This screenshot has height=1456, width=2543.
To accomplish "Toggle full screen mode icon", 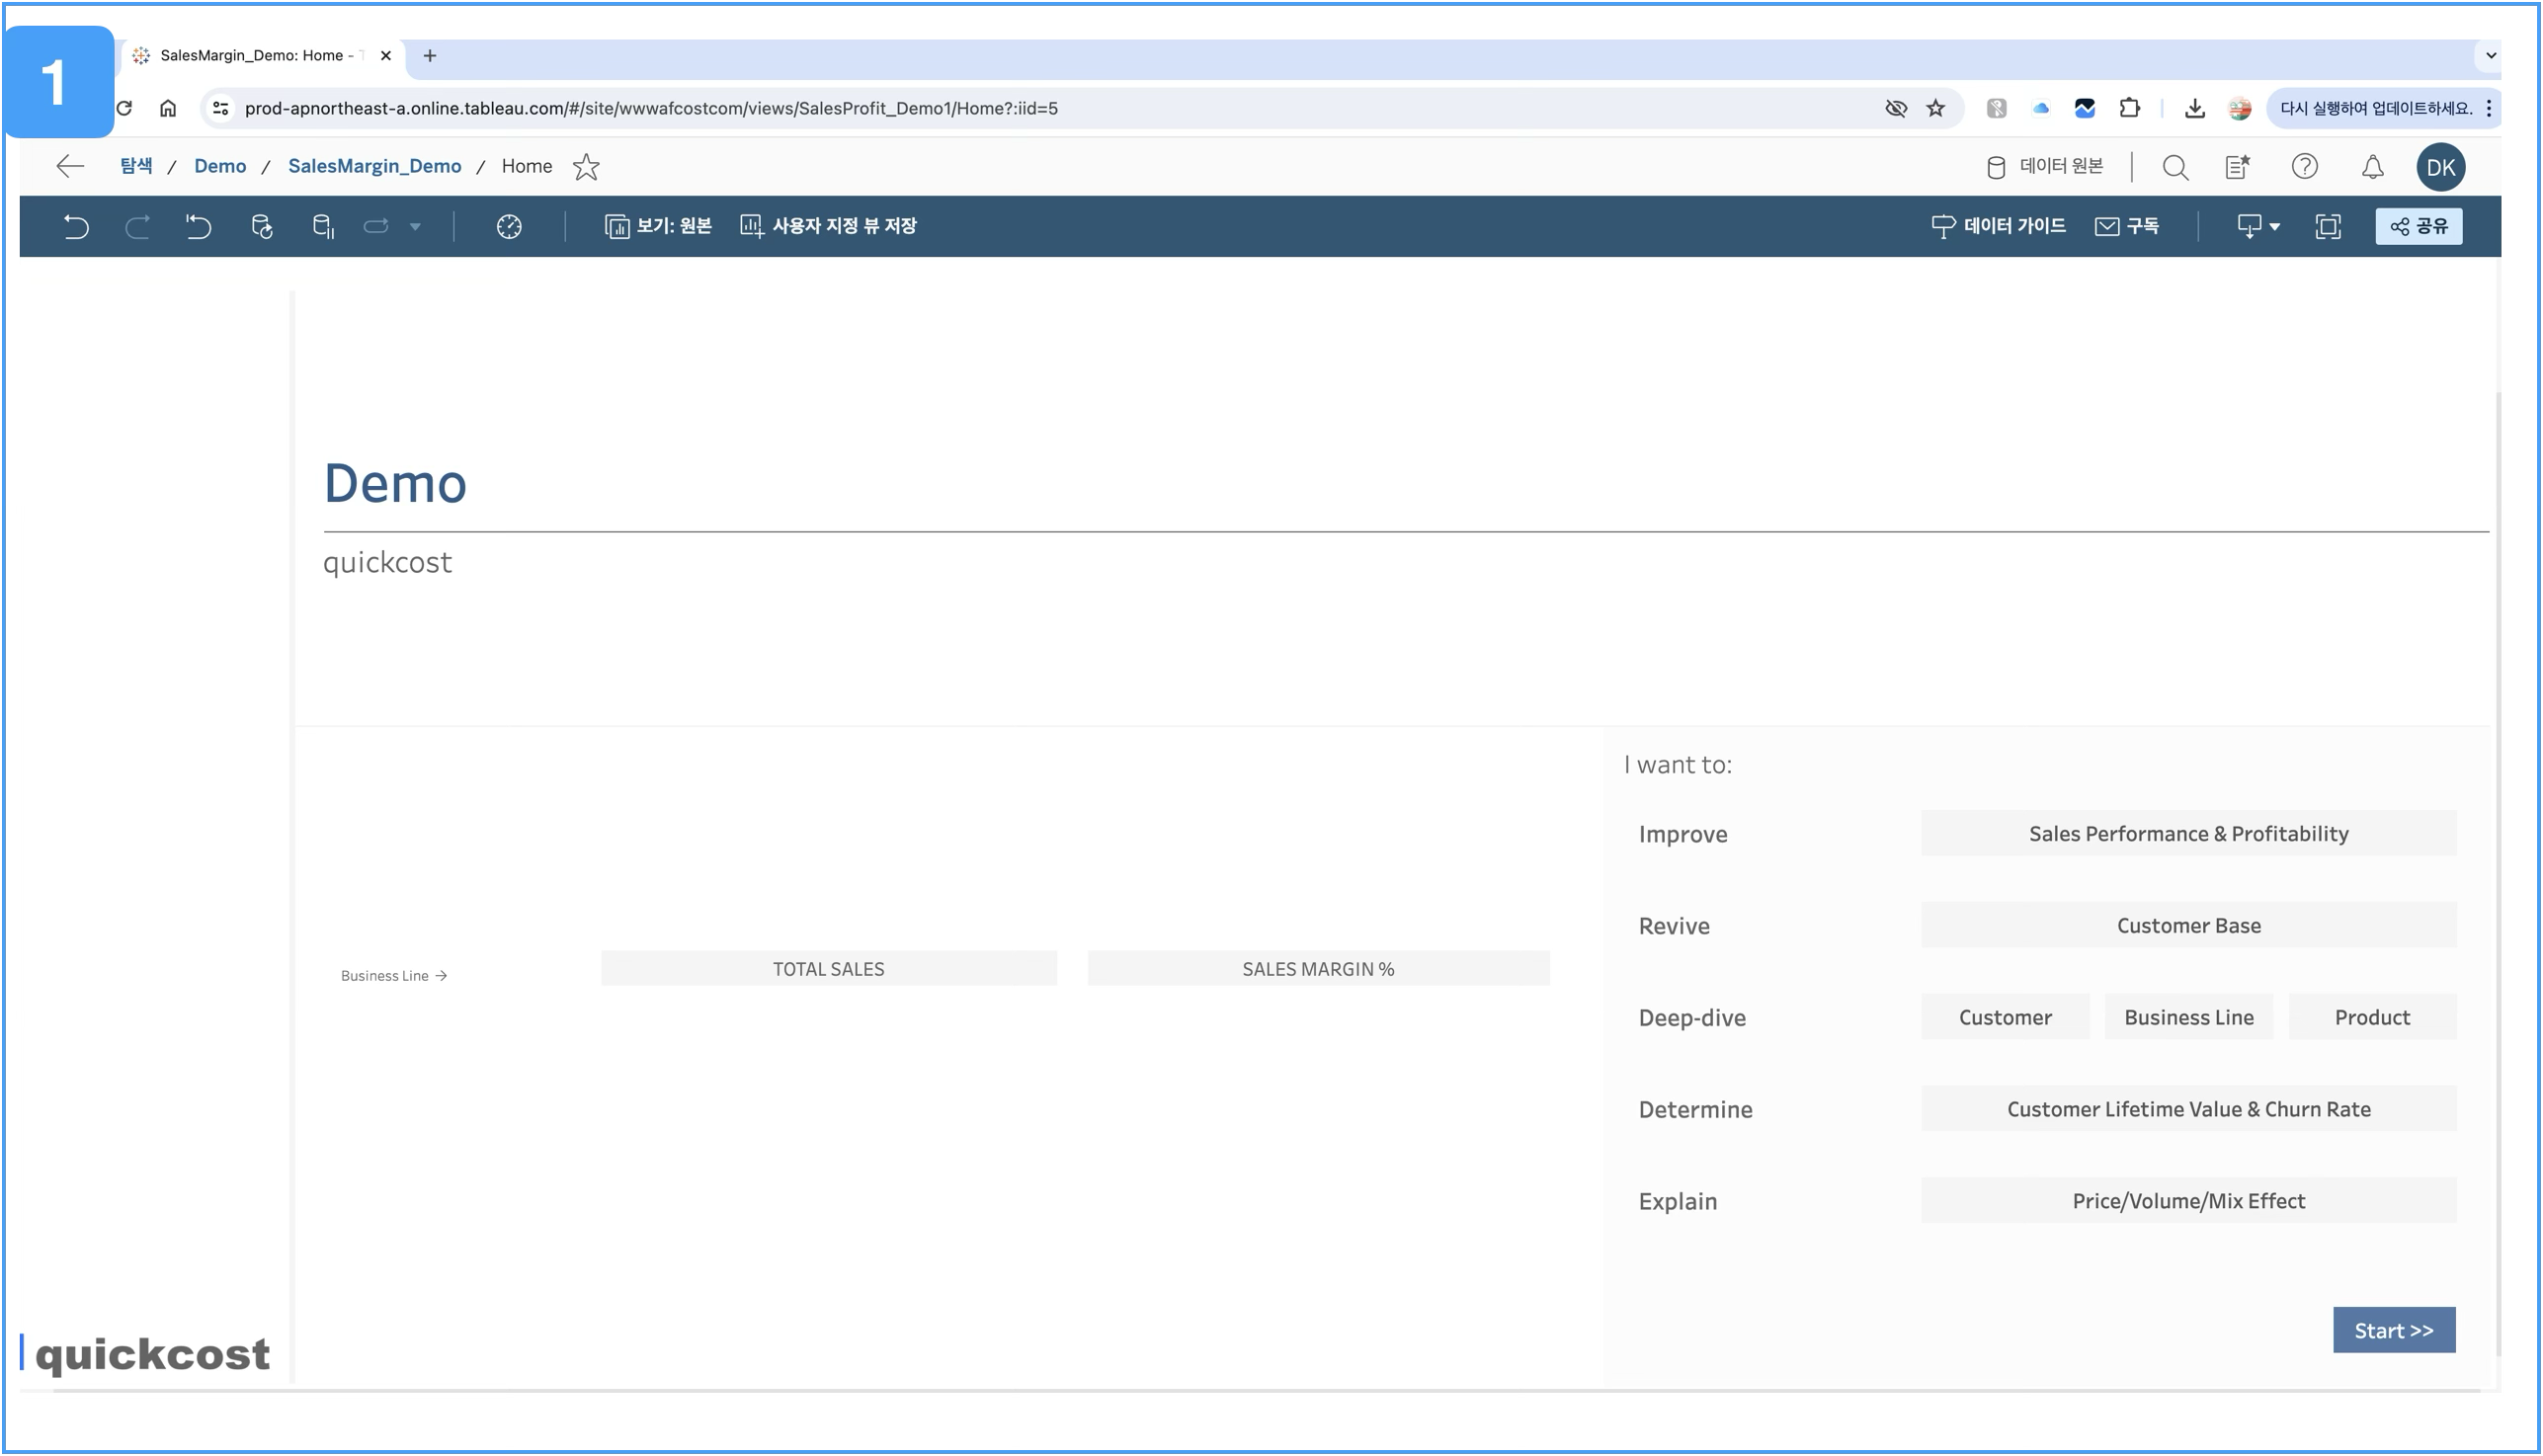I will click(2328, 227).
